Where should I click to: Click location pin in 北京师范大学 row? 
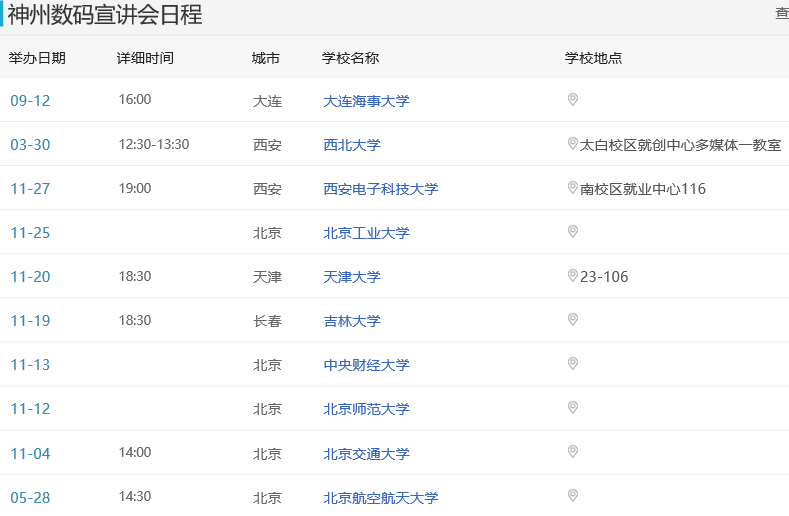pos(573,408)
